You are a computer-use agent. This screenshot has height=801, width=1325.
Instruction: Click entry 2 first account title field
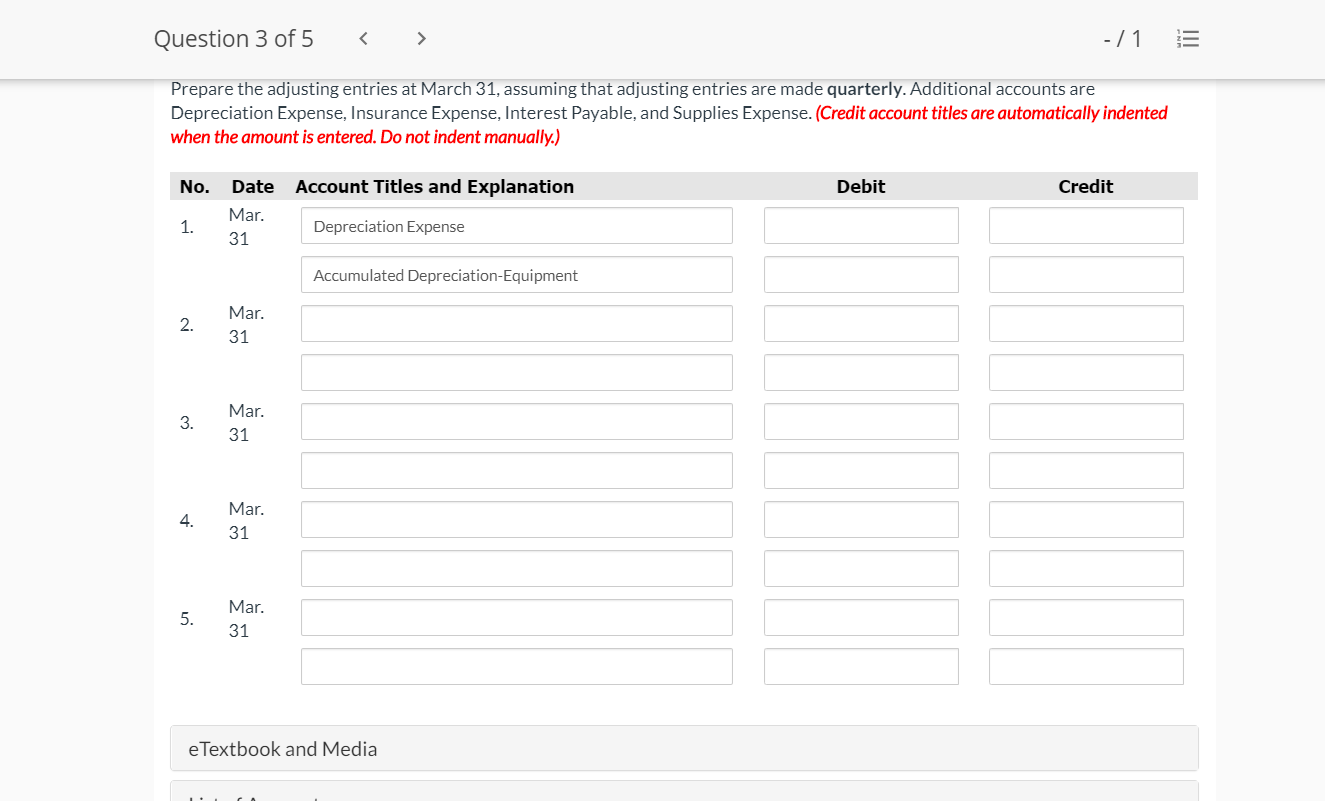coord(517,324)
